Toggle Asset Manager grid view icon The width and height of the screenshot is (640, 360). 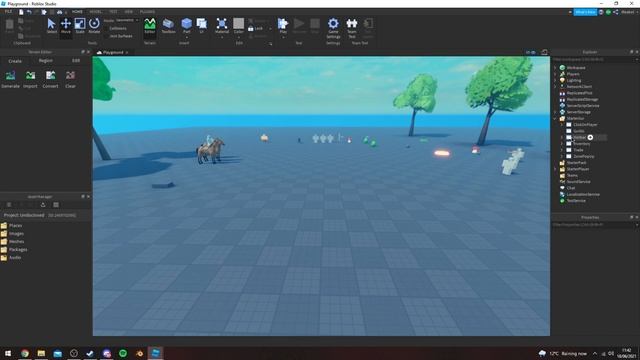click(56, 205)
